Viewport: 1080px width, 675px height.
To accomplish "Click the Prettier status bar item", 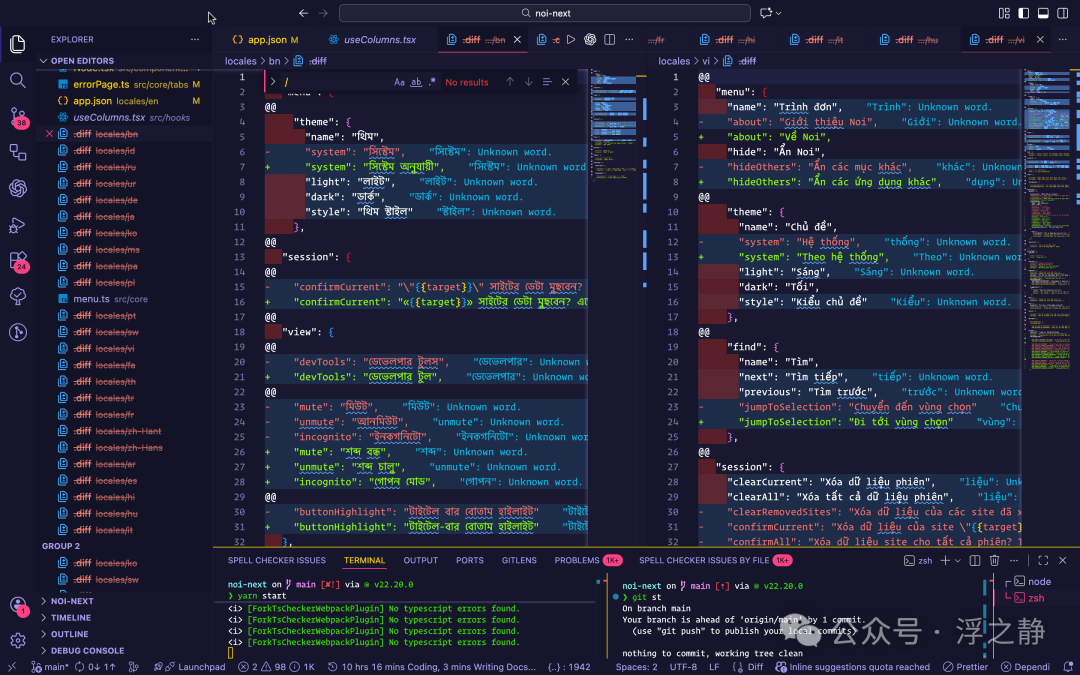I will pos(968,667).
